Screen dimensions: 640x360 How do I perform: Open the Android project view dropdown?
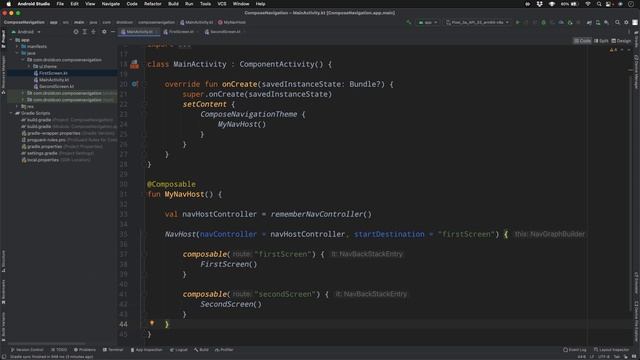coord(26,31)
